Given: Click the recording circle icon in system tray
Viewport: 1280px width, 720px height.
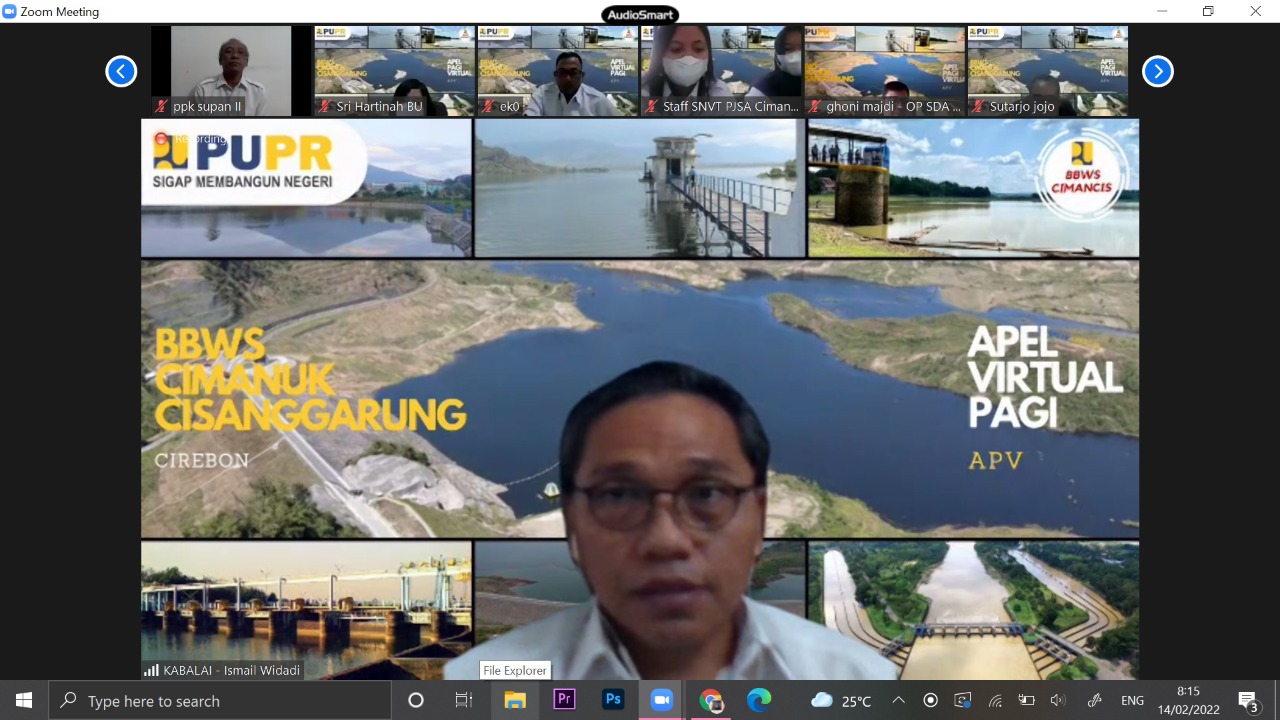Looking at the screenshot, I should 931,700.
